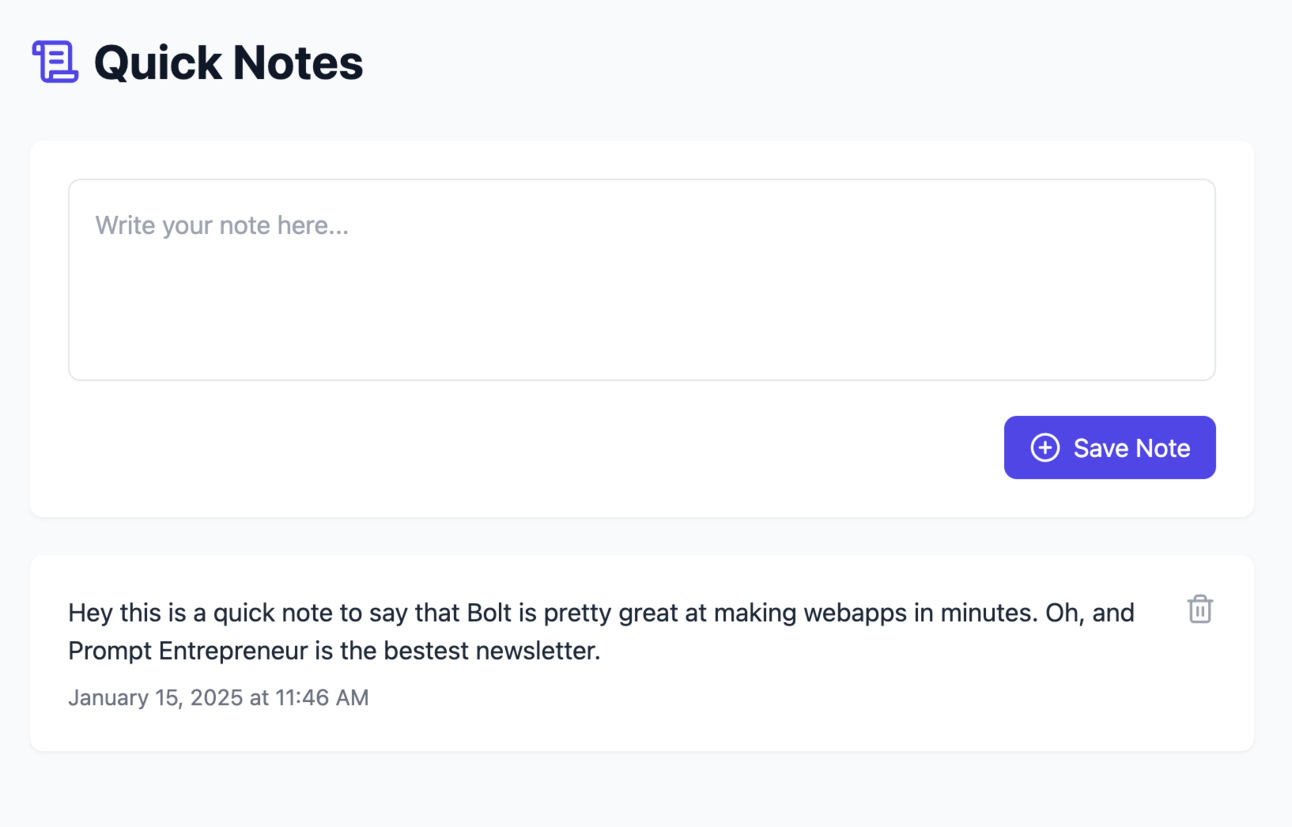Click the empty page background below the saved note
This screenshot has height=827, width=1292.
click(x=641, y=790)
